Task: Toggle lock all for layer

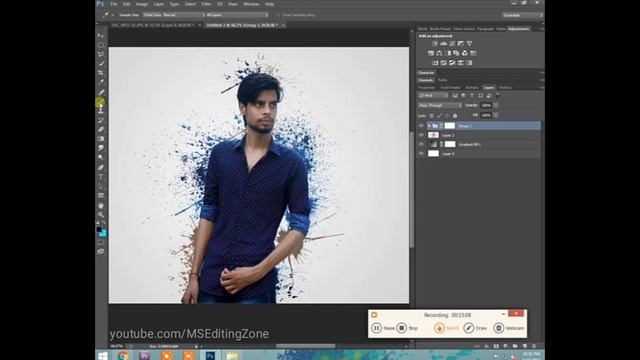Action: pos(455,116)
